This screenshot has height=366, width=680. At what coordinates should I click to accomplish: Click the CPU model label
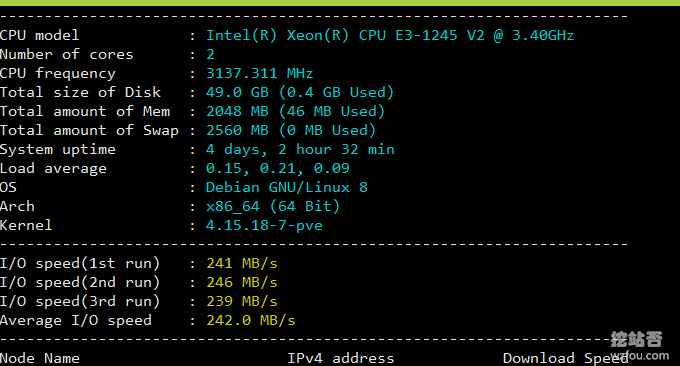pos(39,35)
